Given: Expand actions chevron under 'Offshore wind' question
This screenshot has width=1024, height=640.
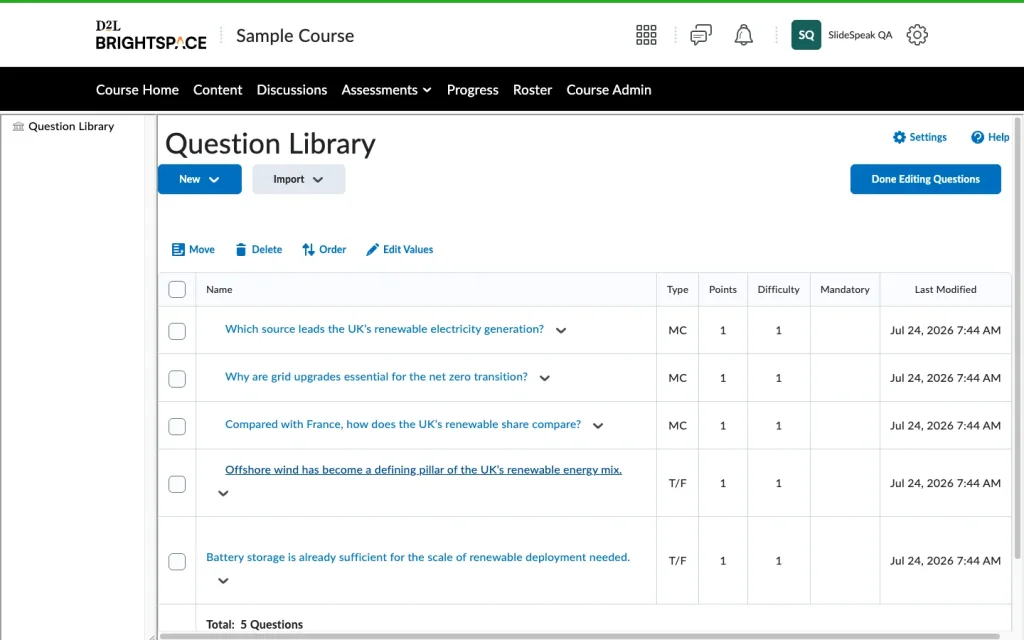Looking at the screenshot, I should pyautogui.click(x=223, y=494).
